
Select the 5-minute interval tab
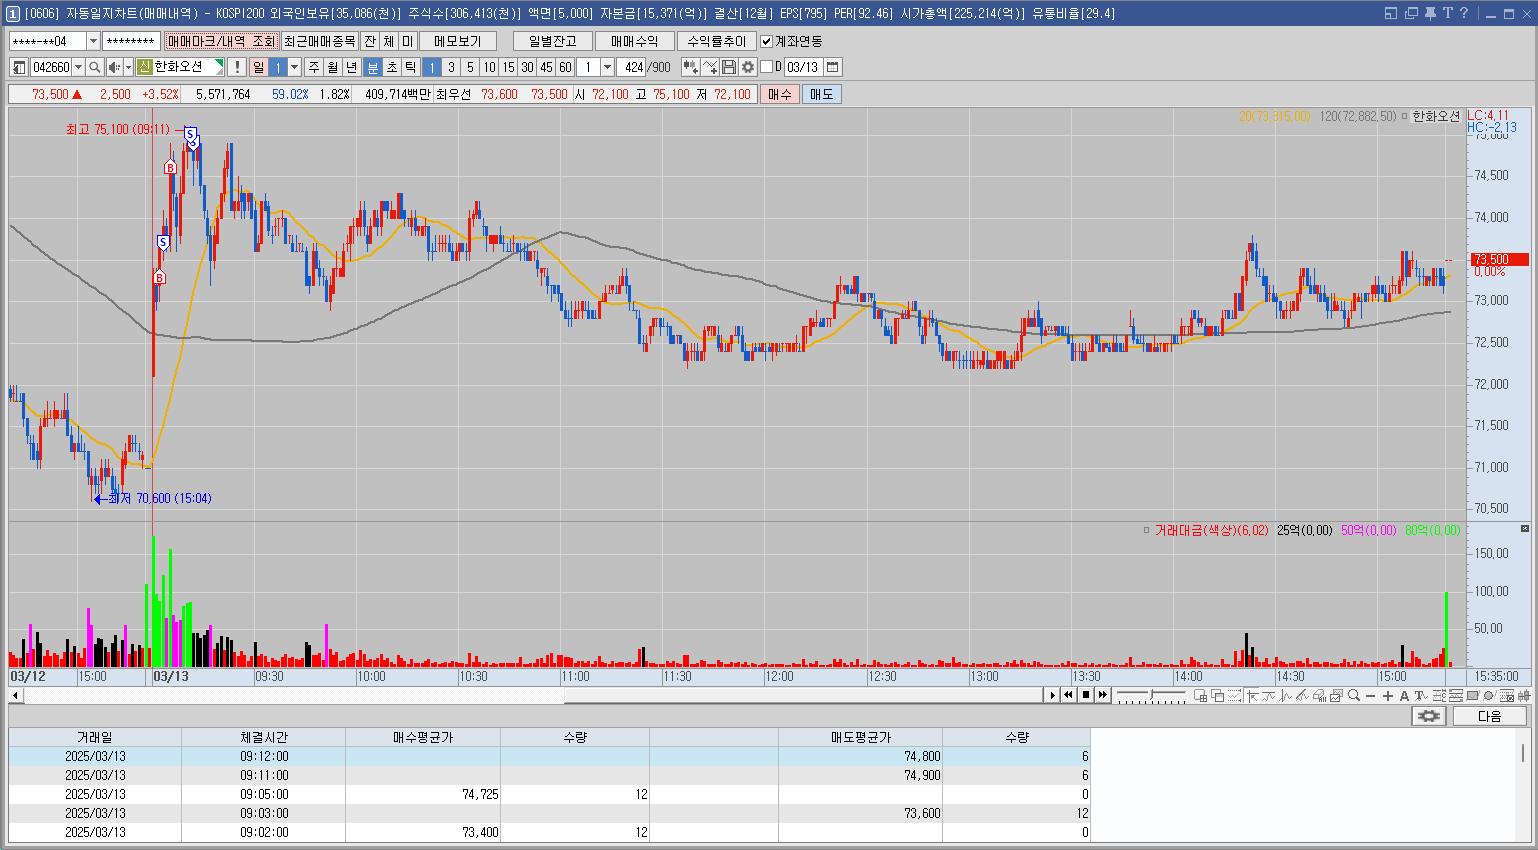[470, 67]
